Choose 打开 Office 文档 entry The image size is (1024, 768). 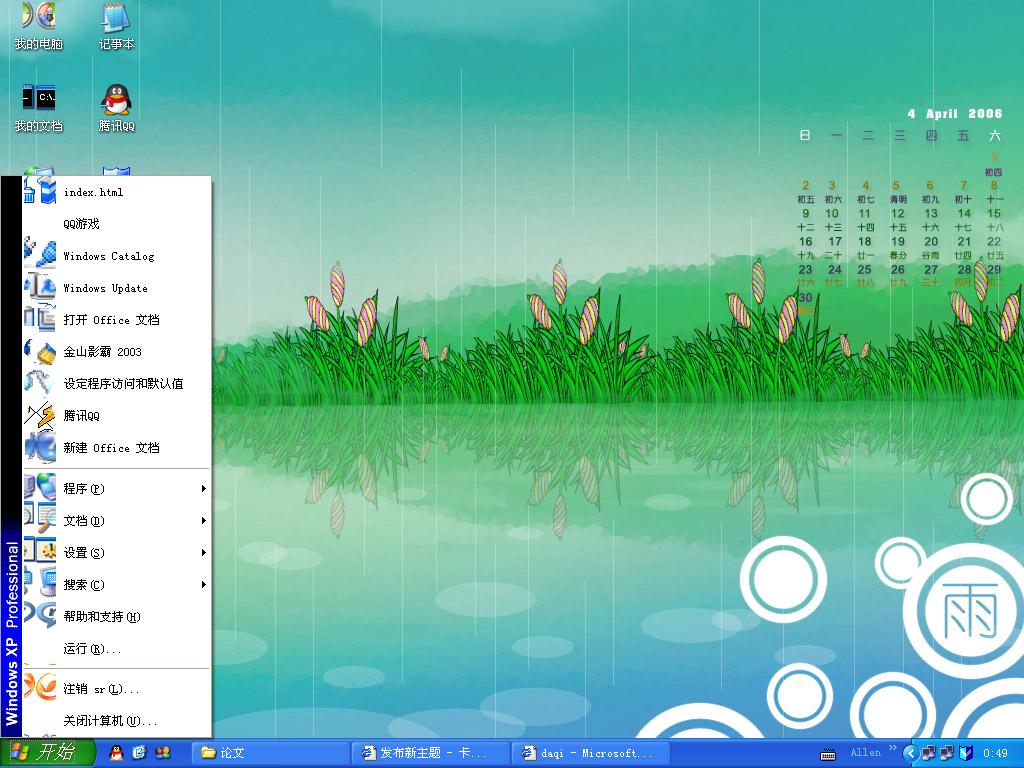116,320
